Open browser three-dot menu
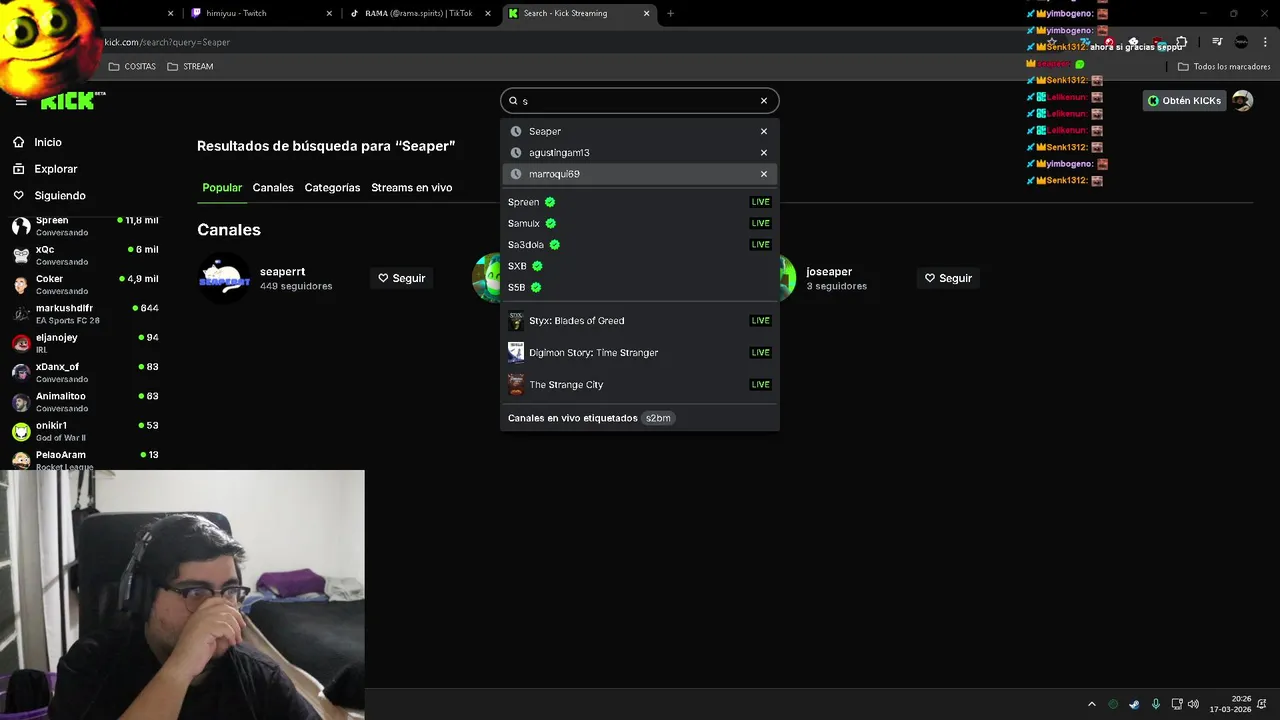1280x720 pixels. pyautogui.click(x=1265, y=42)
